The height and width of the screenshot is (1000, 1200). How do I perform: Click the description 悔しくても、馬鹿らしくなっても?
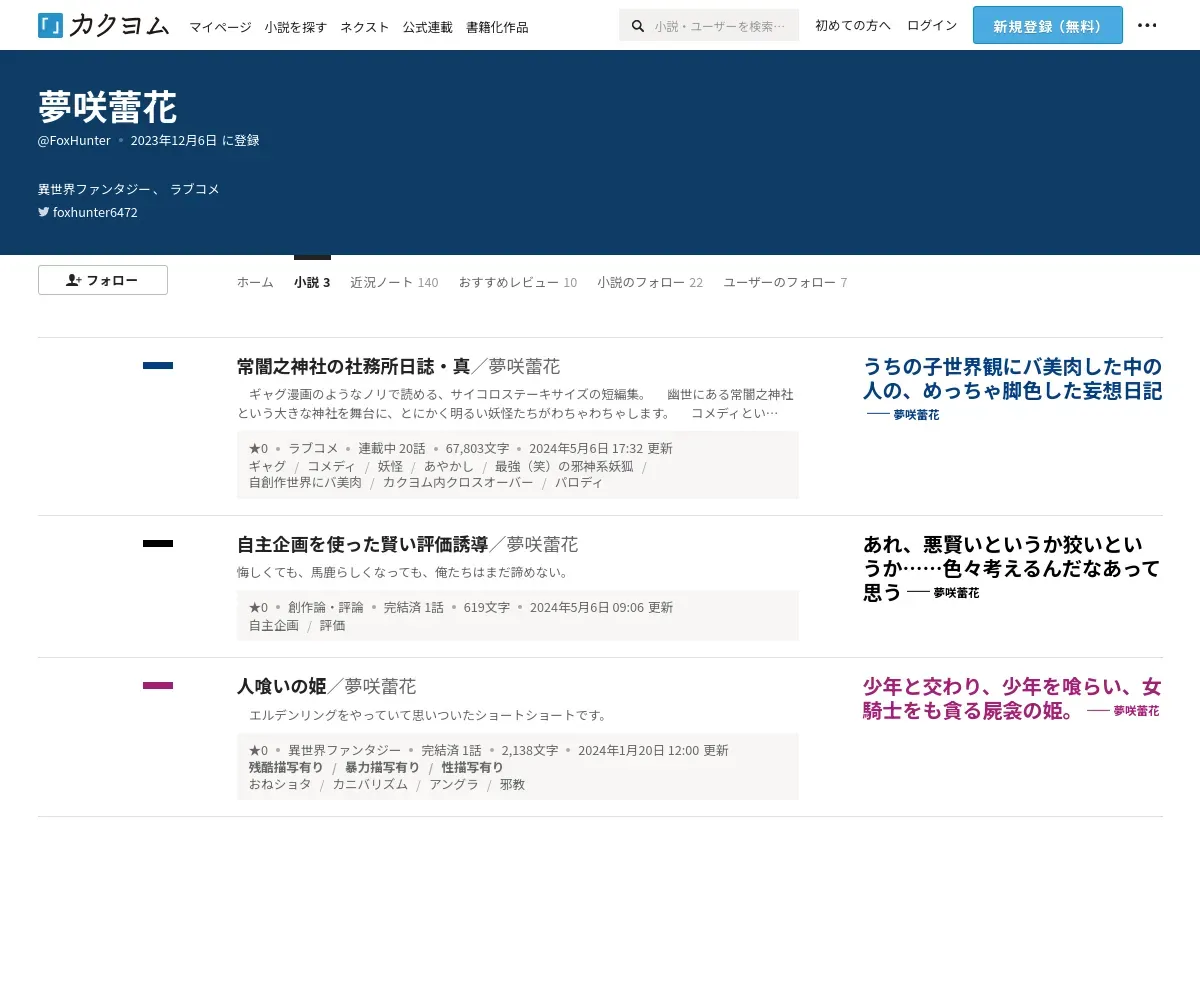(x=402, y=572)
